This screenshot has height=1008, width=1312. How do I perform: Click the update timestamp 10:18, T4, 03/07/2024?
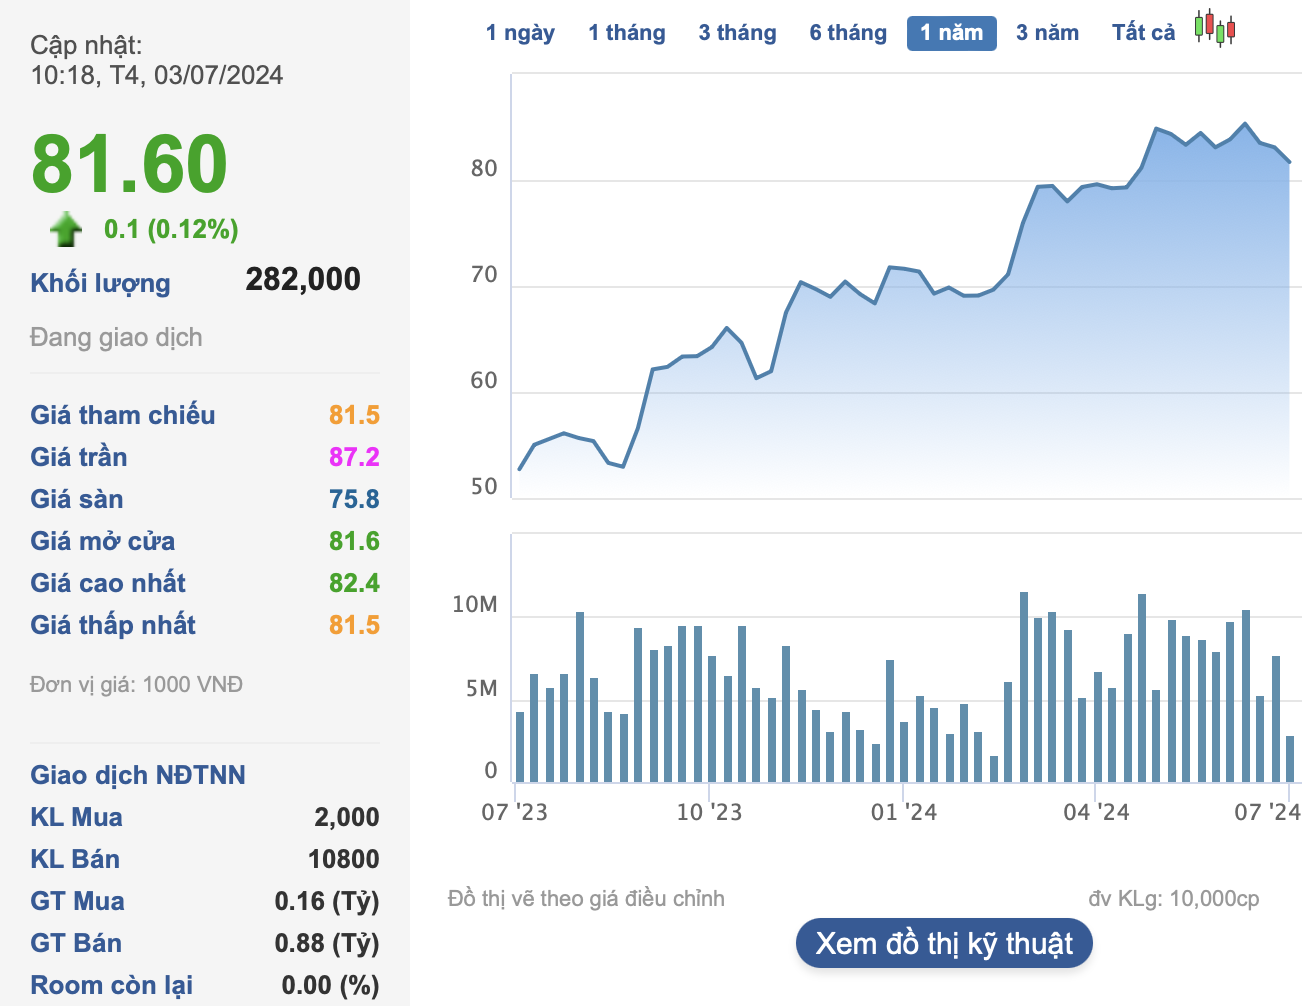coord(157,75)
